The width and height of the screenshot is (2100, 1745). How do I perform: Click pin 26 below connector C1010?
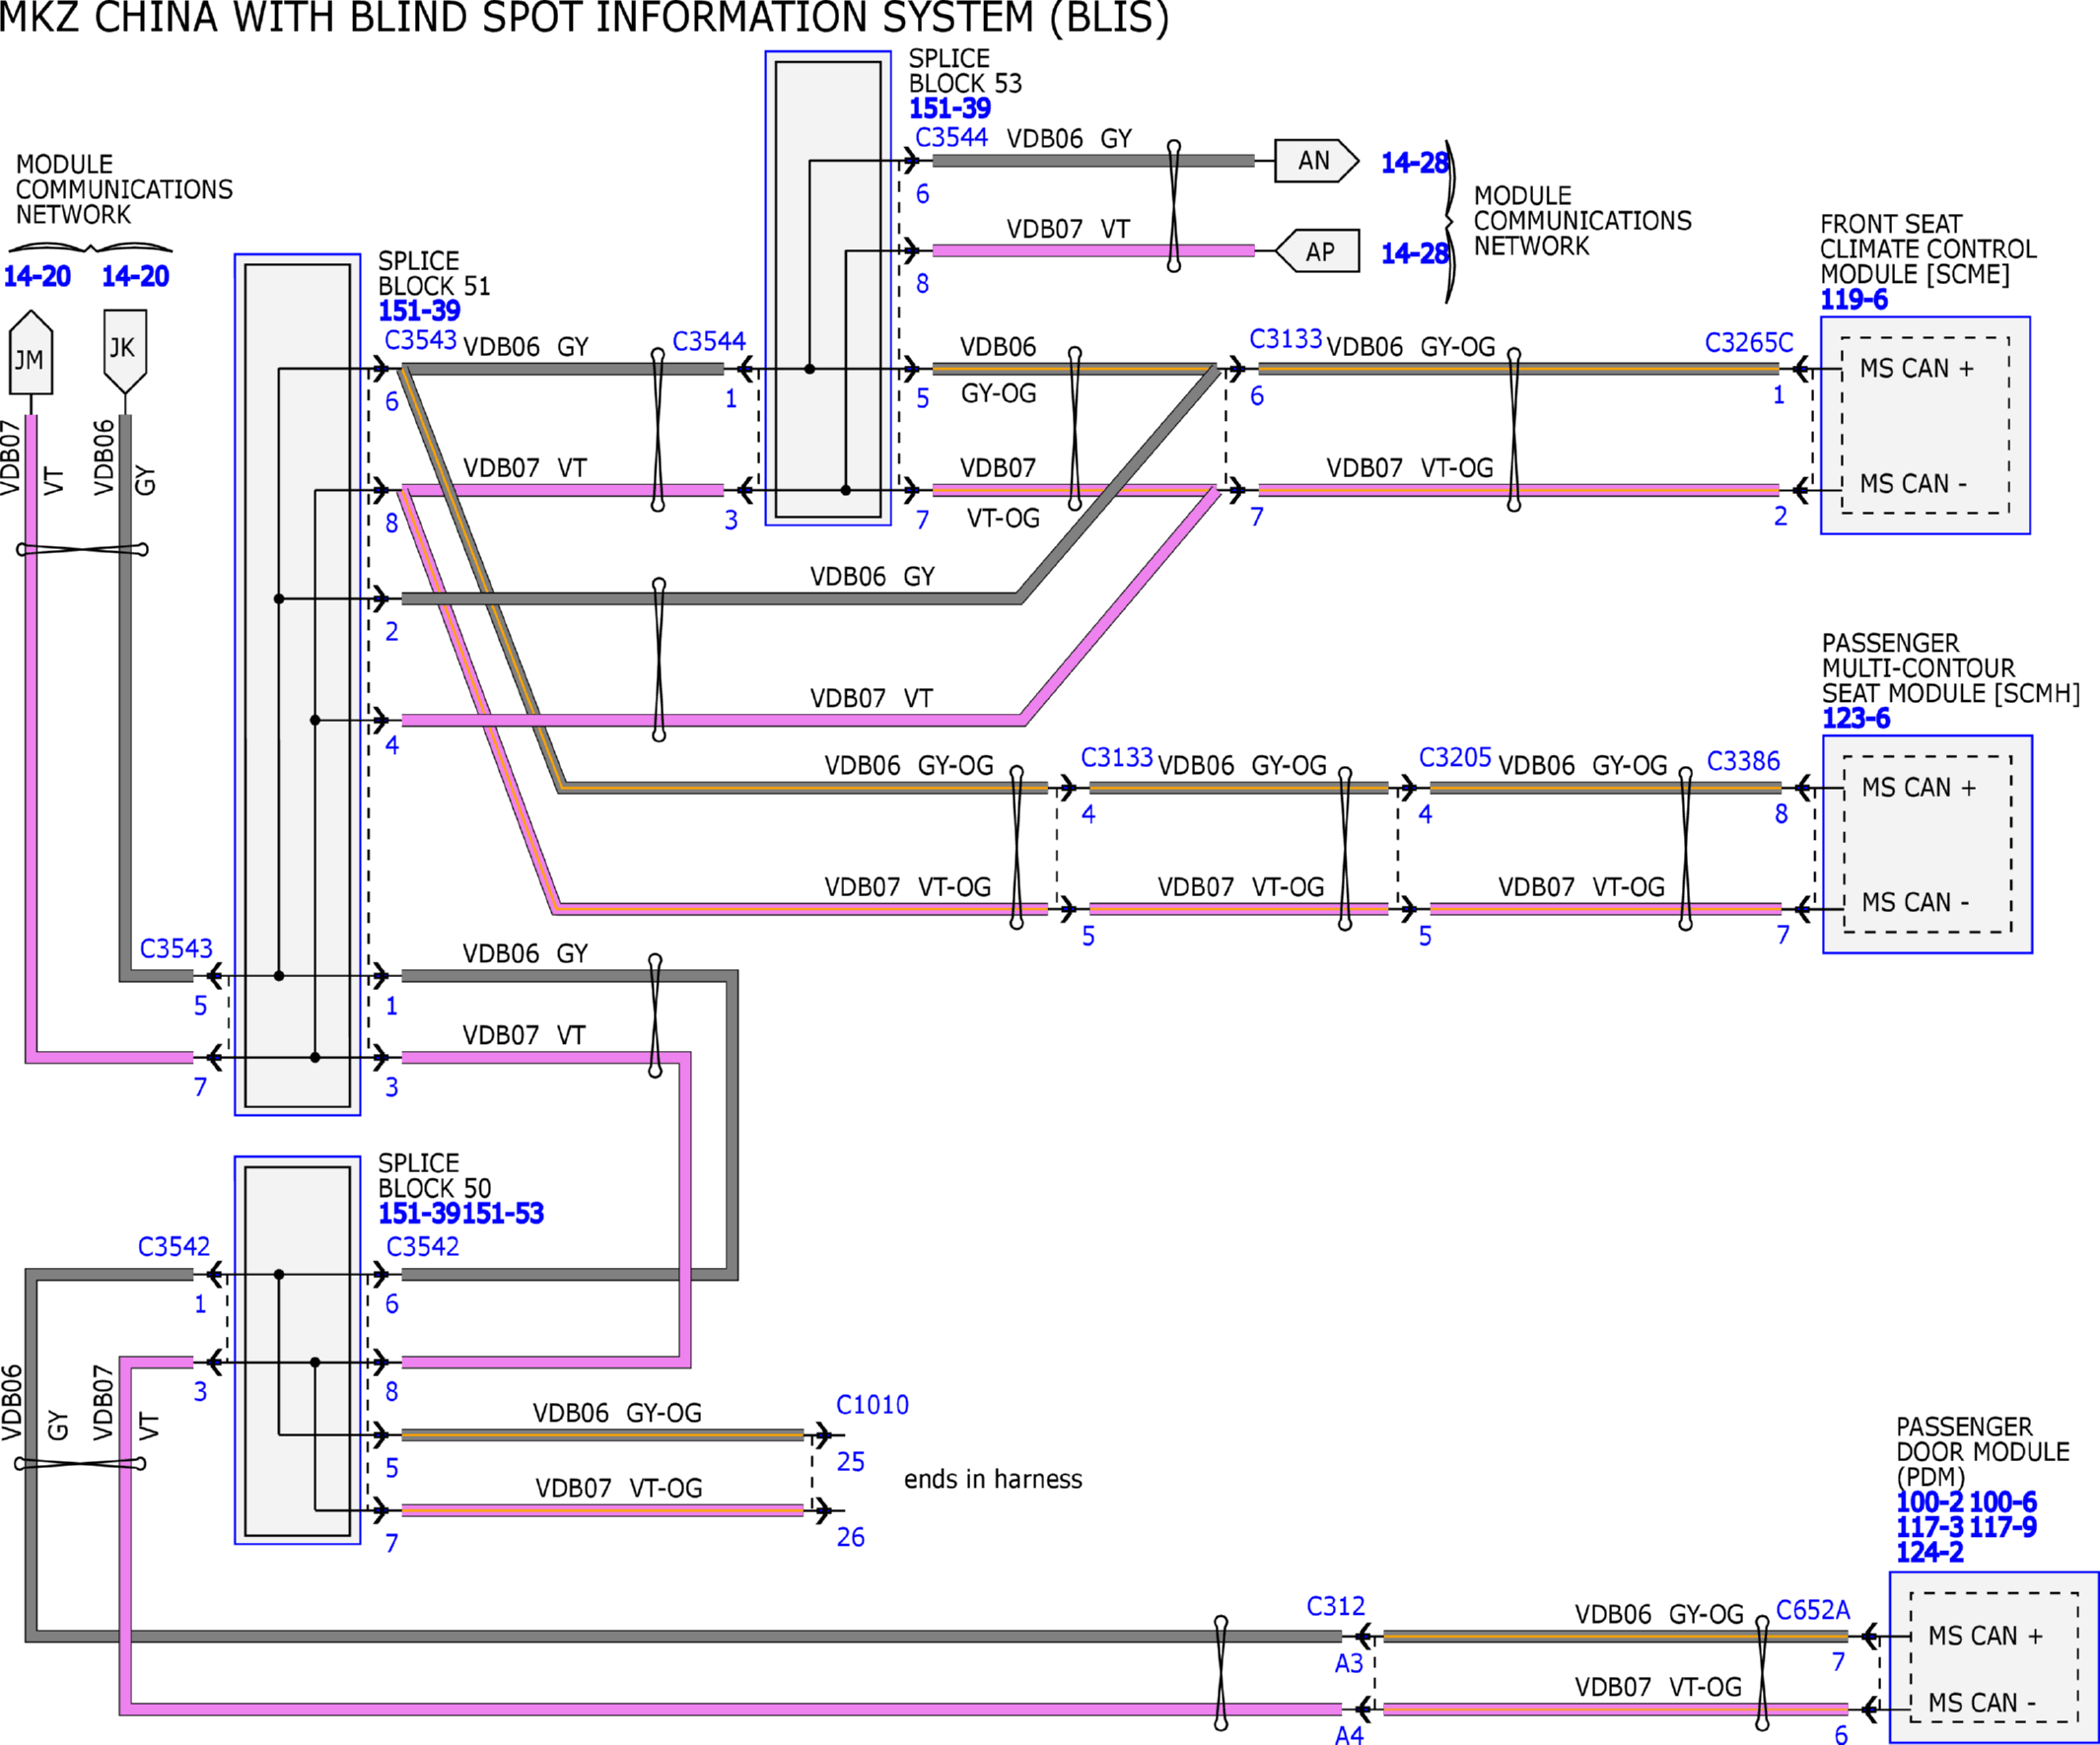tap(850, 1537)
